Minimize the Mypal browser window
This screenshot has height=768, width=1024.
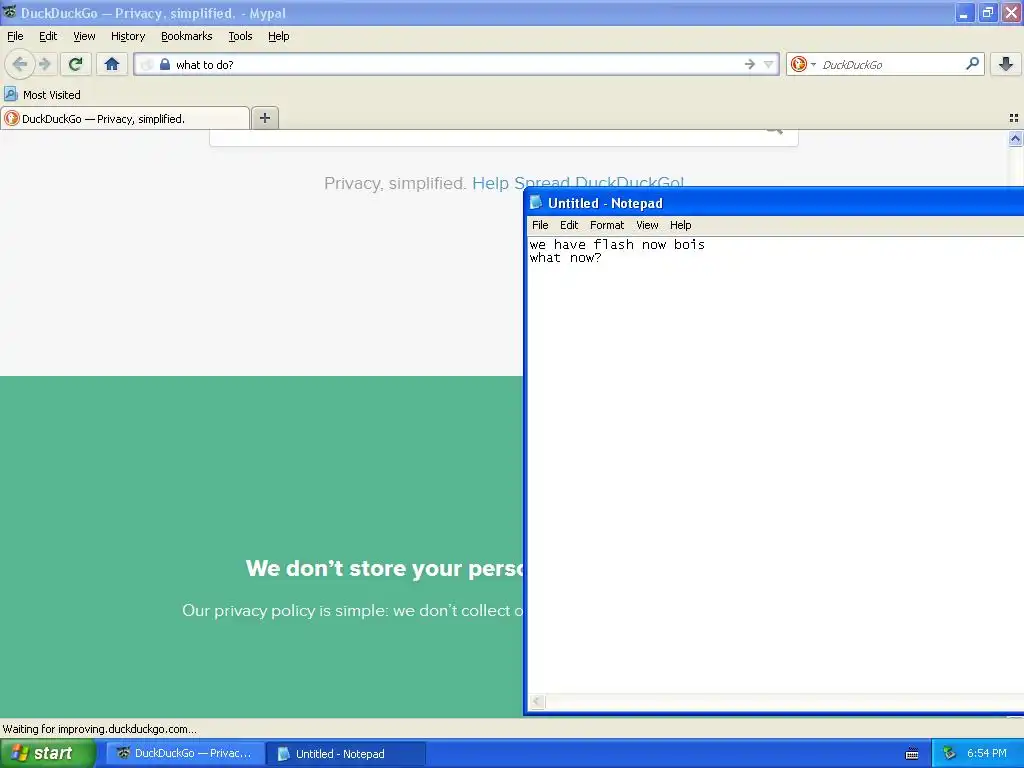coord(964,12)
